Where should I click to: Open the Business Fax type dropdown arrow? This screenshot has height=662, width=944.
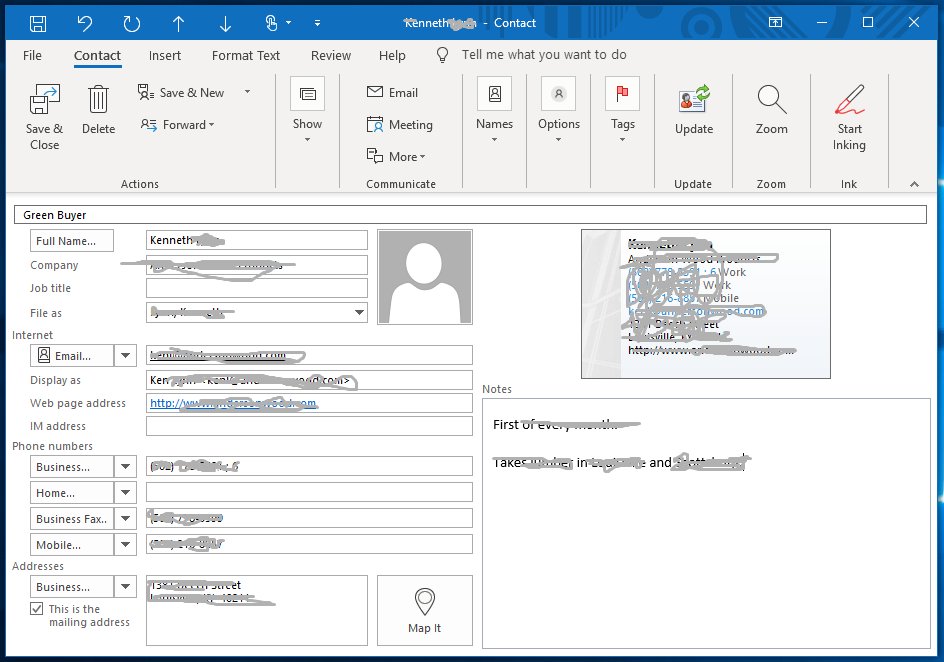(125, 518)
